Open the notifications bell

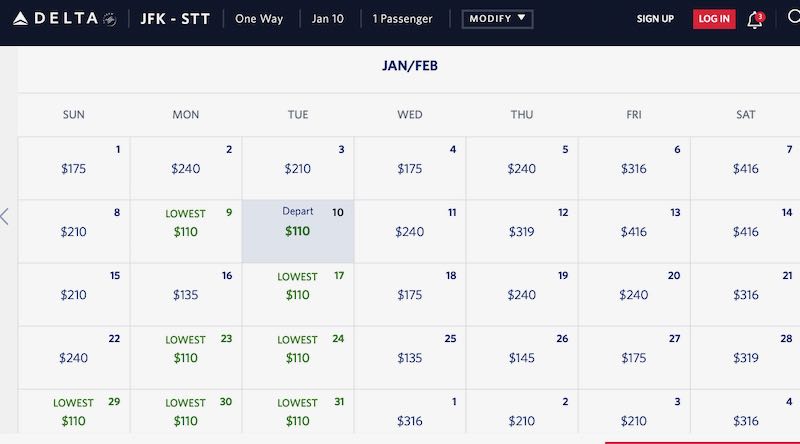[755, 19]
